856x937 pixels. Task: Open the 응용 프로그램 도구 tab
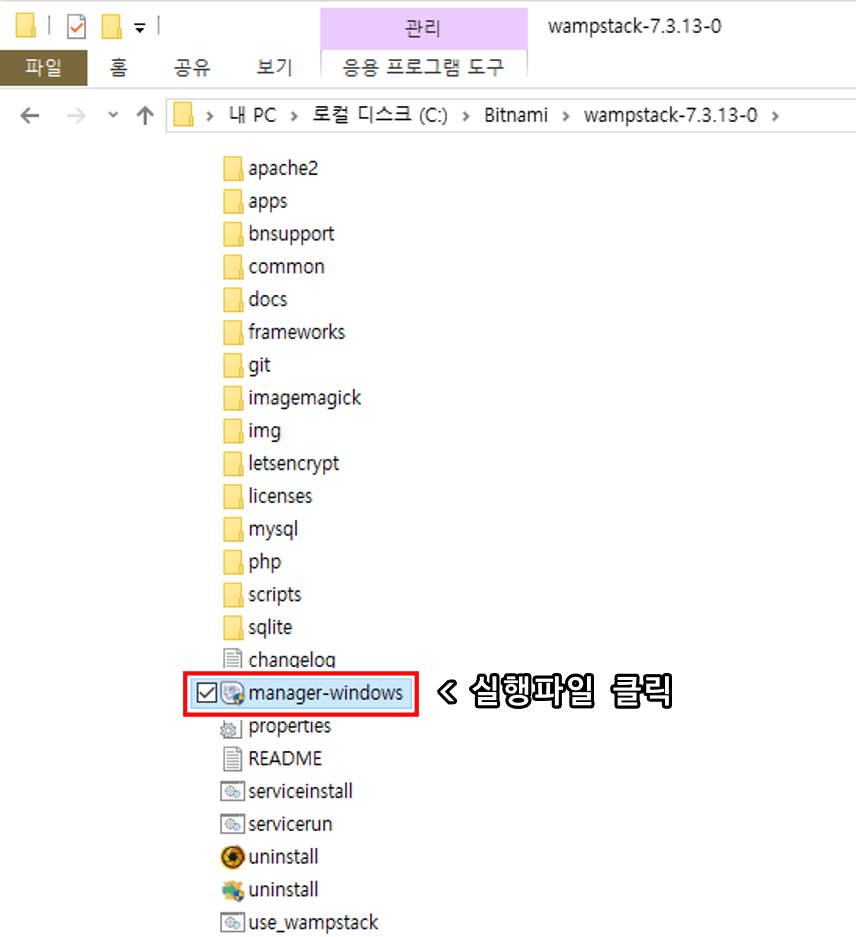423,68
